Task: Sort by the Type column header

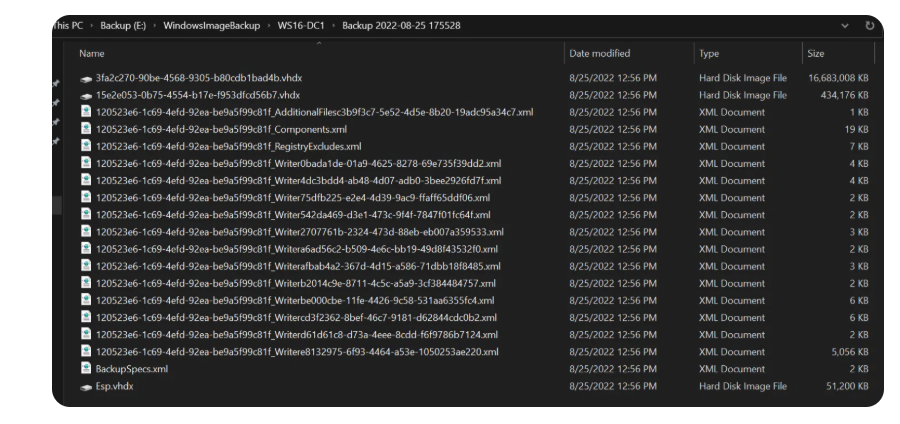Action: coord(708,52)
